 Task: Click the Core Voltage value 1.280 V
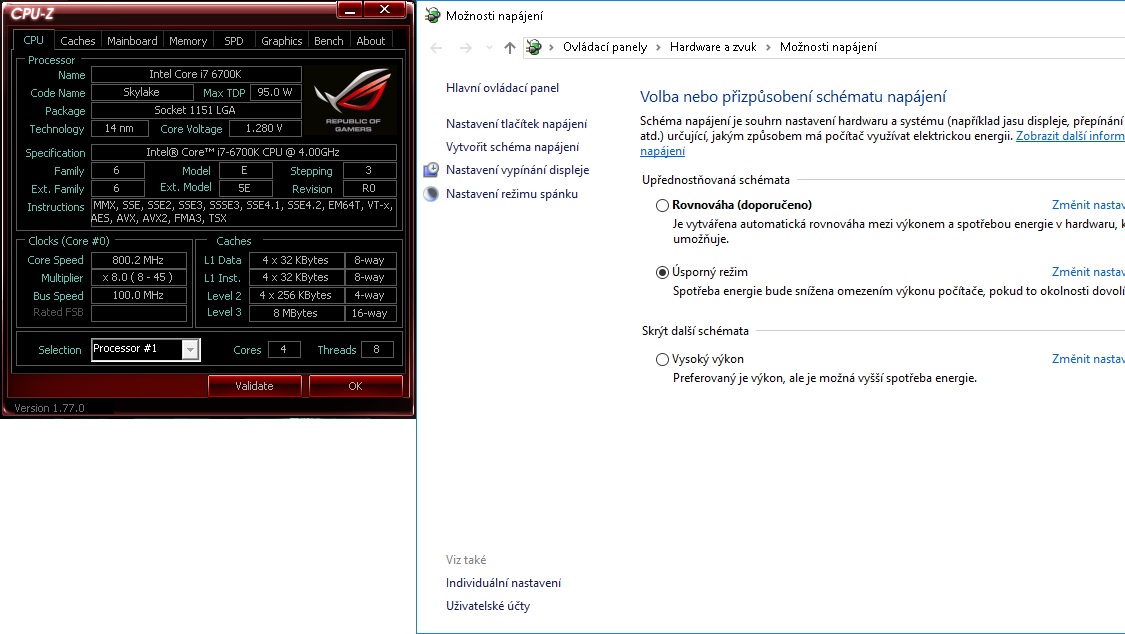click(265, 128)
